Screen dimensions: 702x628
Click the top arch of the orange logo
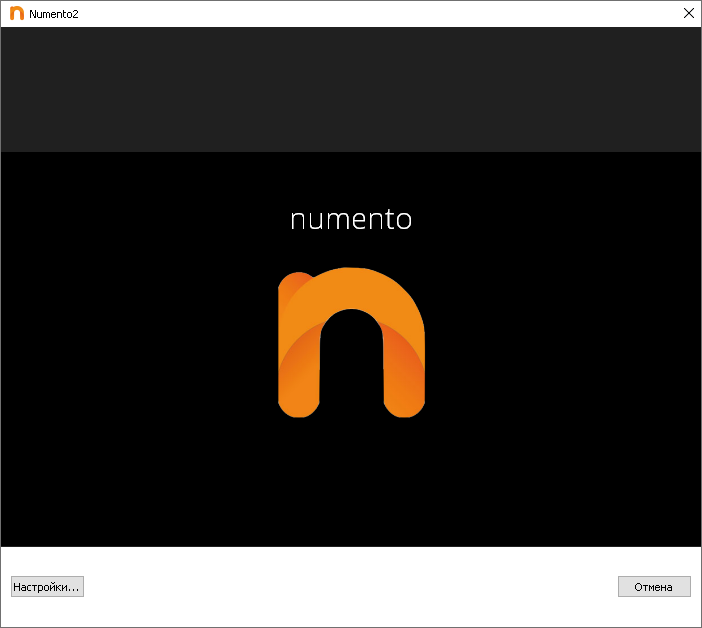point(351,286)
